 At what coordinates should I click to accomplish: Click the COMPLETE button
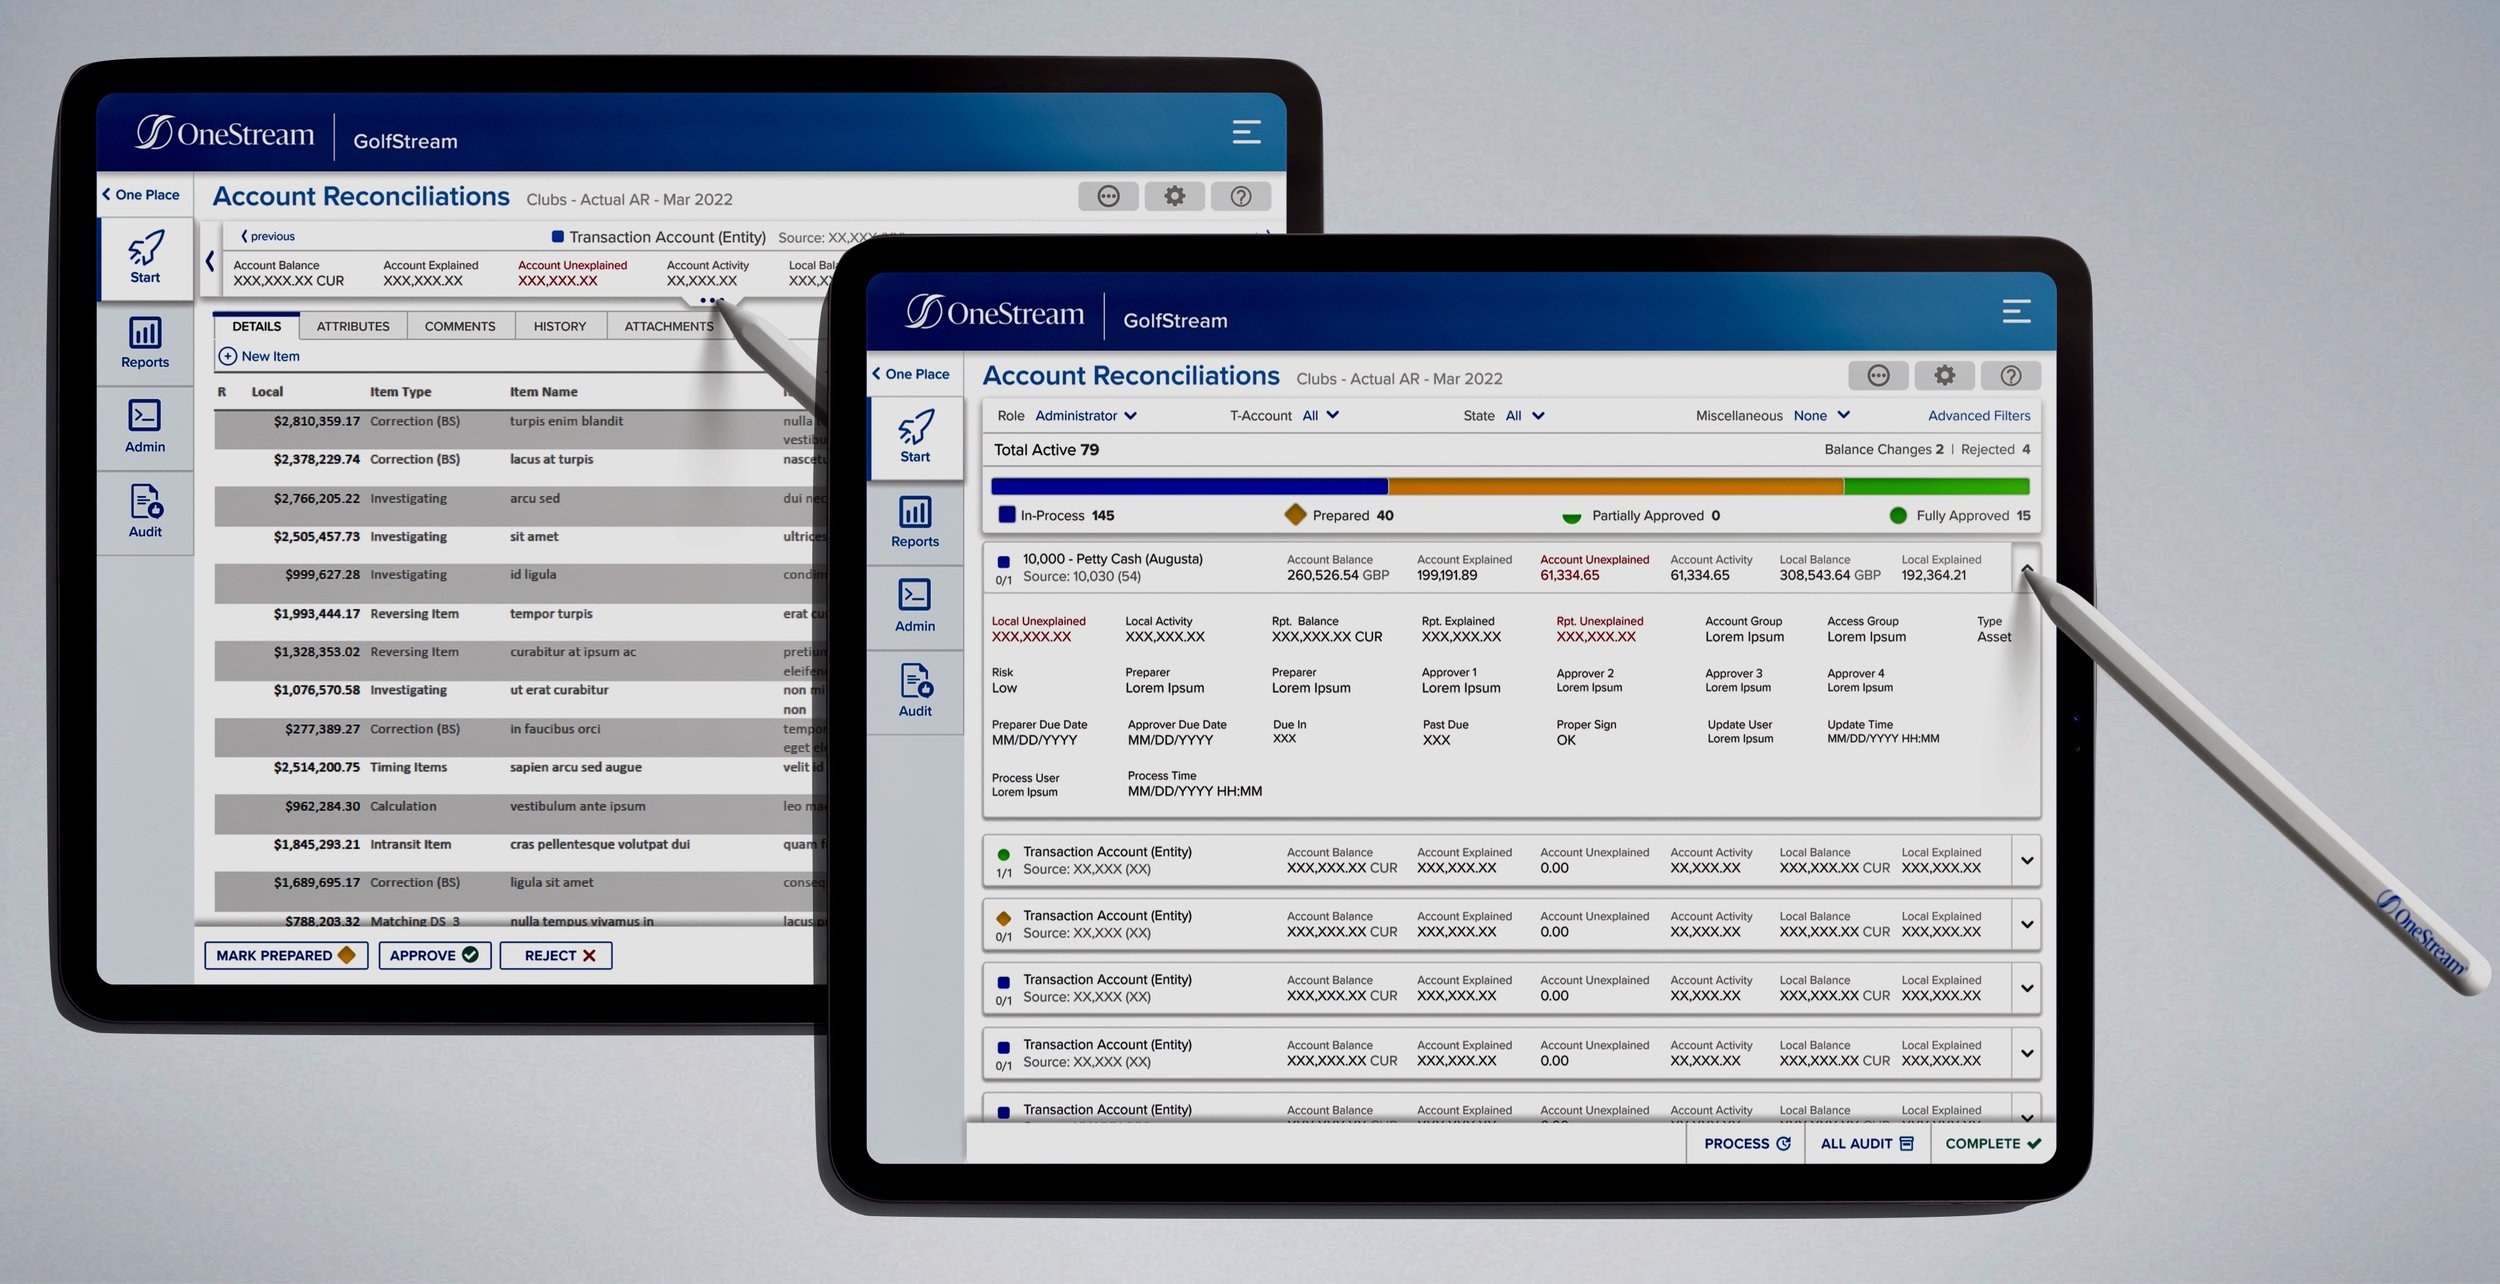coord(1992,1143)
